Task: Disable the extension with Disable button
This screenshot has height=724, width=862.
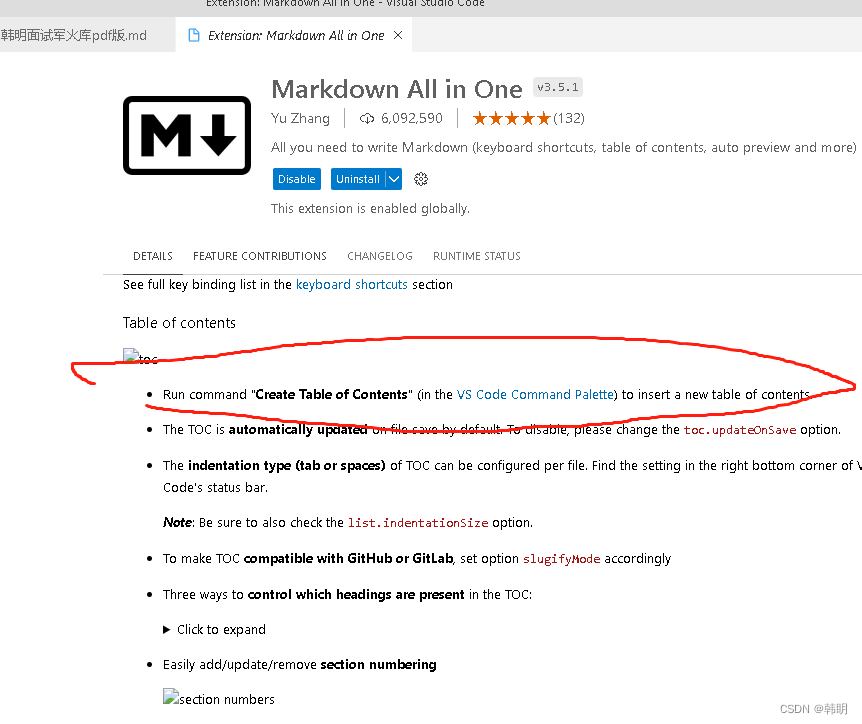Action: tap(297, 179)
